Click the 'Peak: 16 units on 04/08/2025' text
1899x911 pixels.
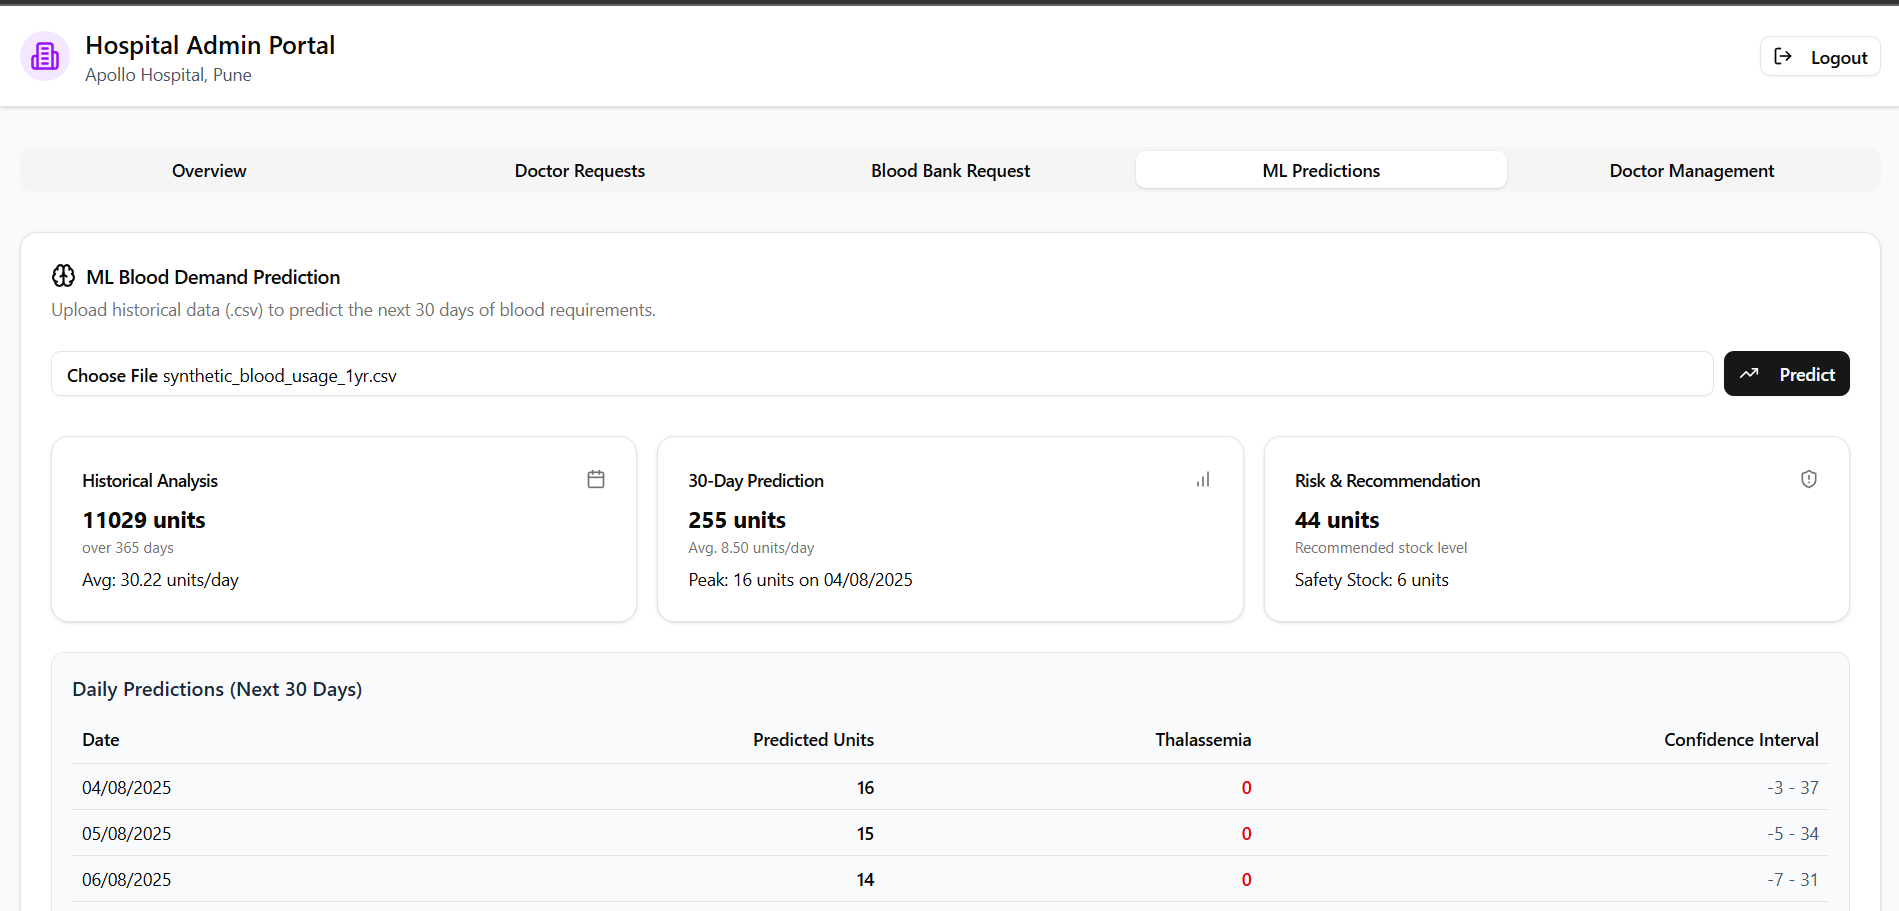(x=800, y=580)
